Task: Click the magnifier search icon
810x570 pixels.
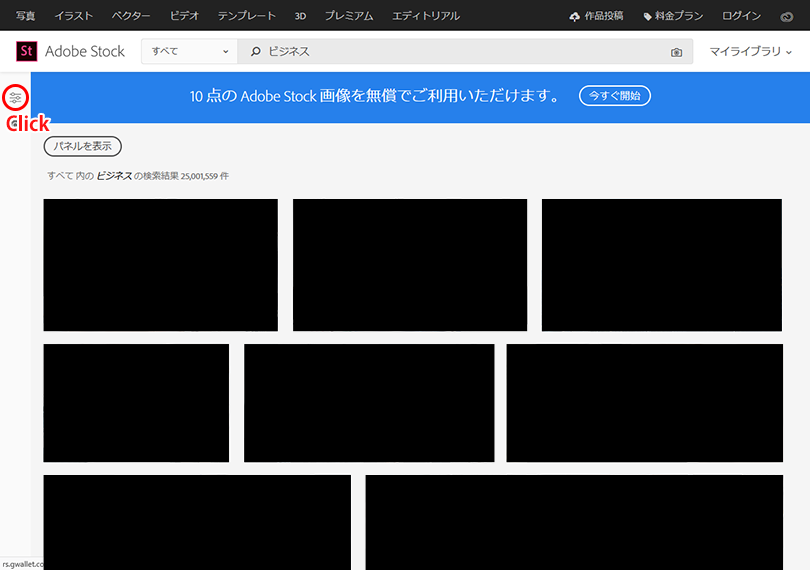Action: [255, 51]
